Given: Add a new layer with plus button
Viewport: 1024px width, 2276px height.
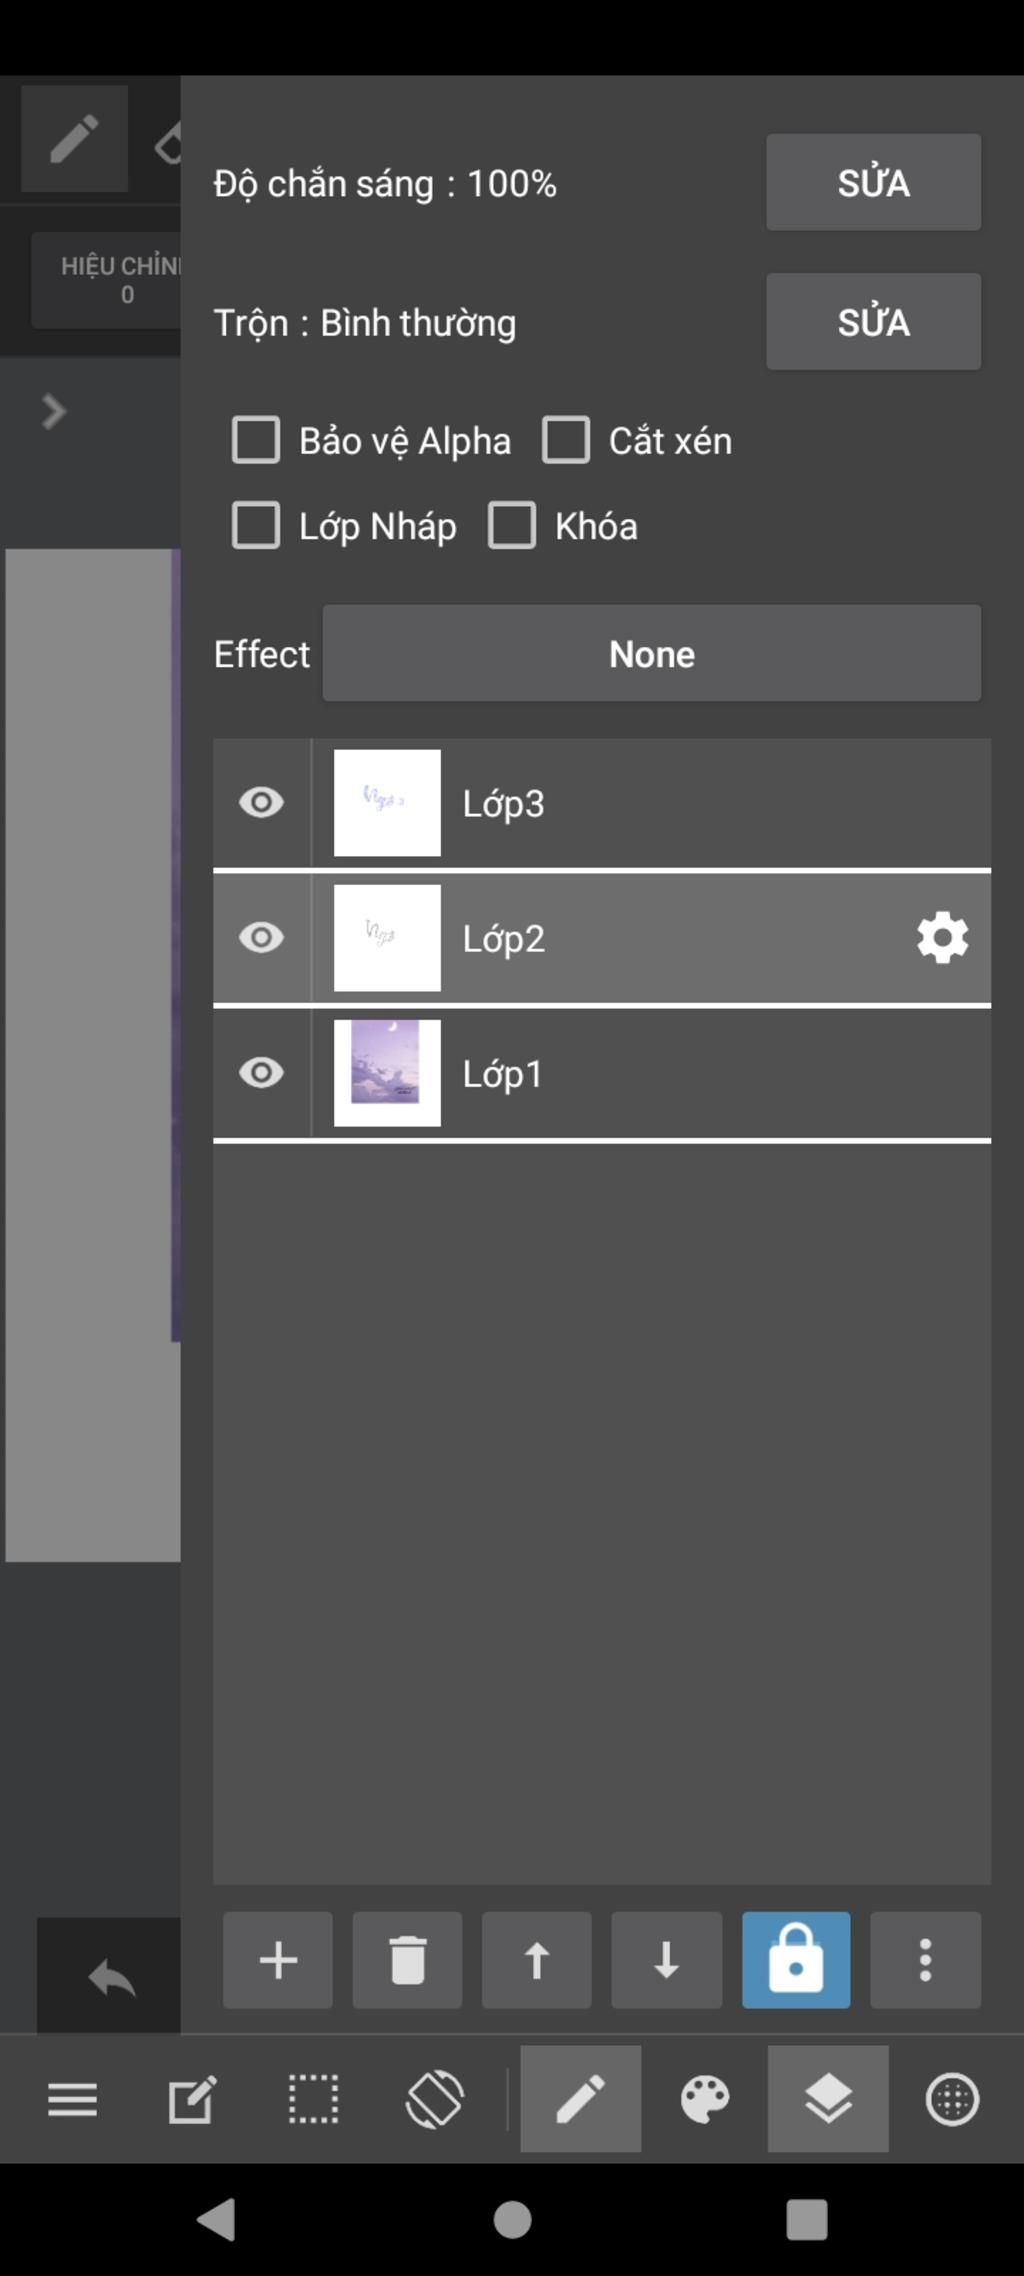Looking at the screenshot, I should tap(278, 1960).
